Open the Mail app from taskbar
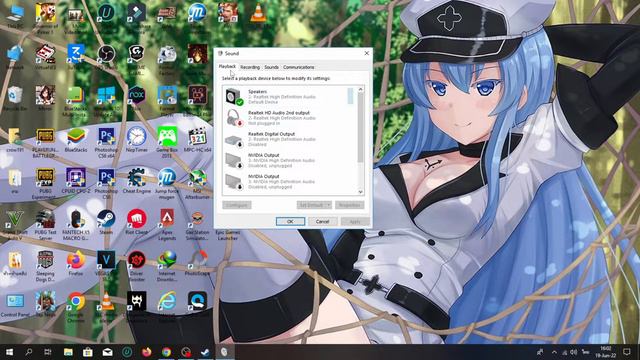The image size is (640, 360). click(x=107, y=352)
